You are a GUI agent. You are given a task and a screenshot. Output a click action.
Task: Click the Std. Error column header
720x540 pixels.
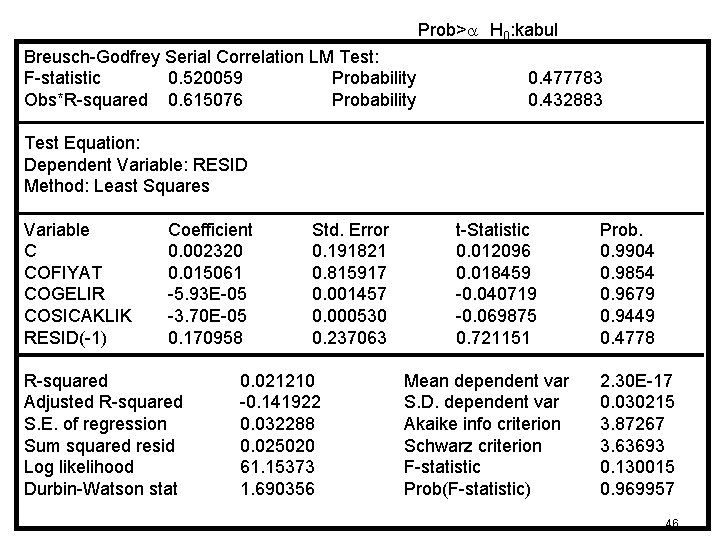point(351,230)
